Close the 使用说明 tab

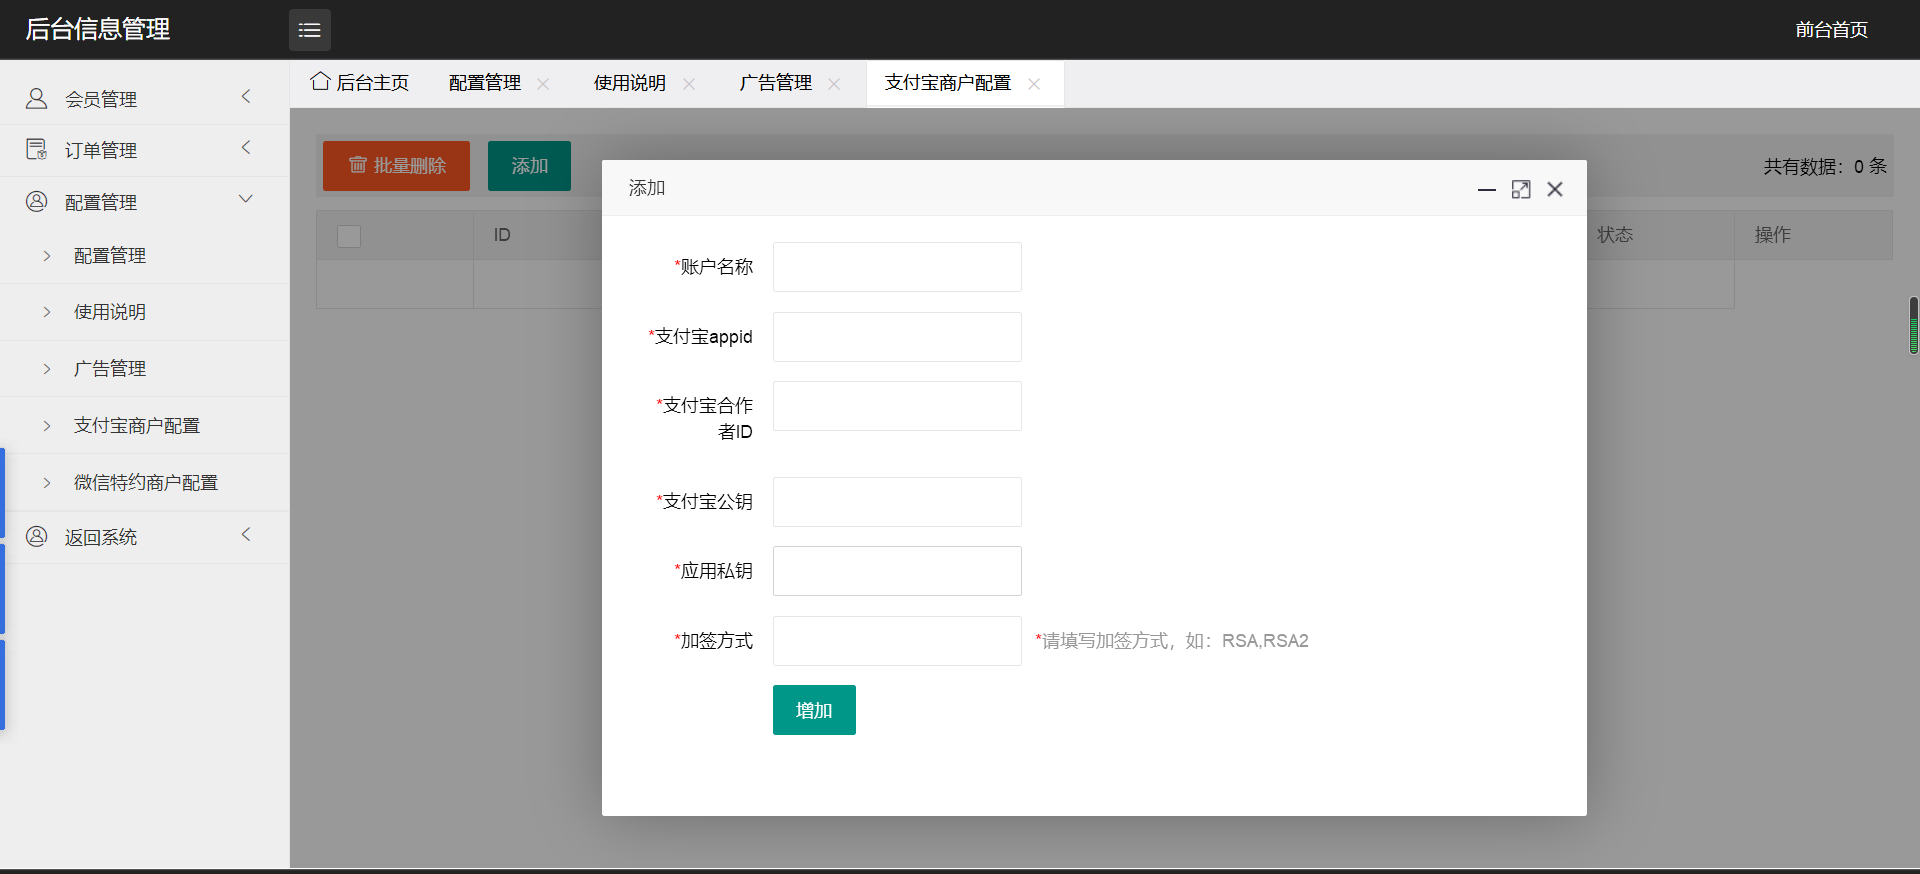coord(689,84)
